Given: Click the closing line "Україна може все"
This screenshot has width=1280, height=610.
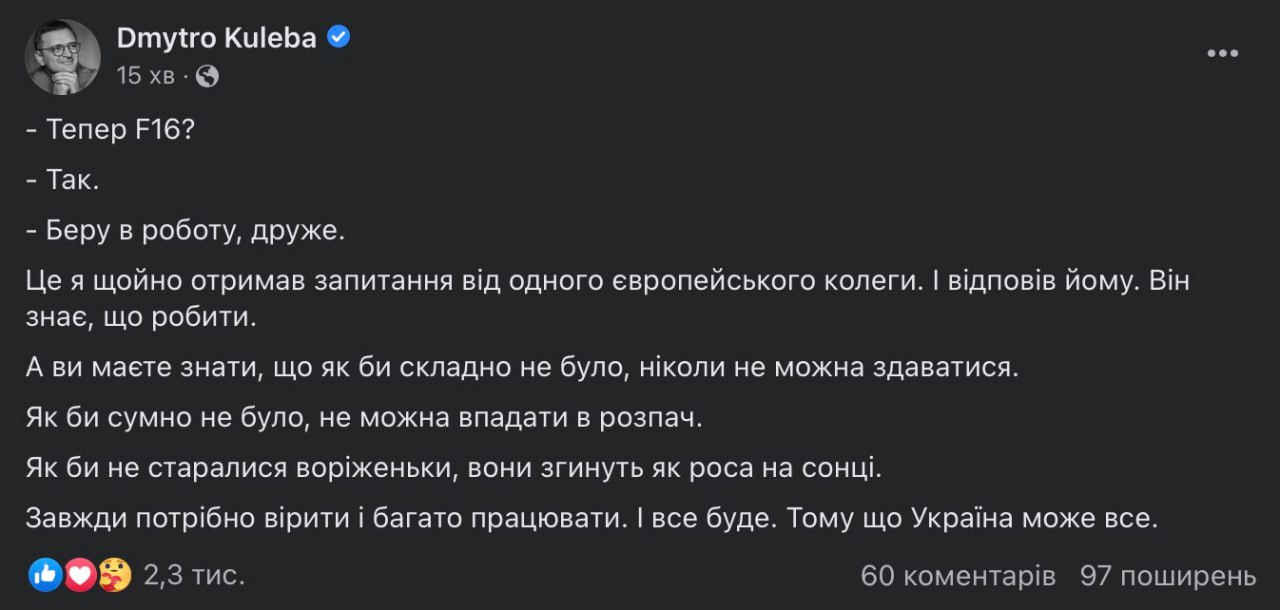Looking at the screenshot, I should click(590, 519).
